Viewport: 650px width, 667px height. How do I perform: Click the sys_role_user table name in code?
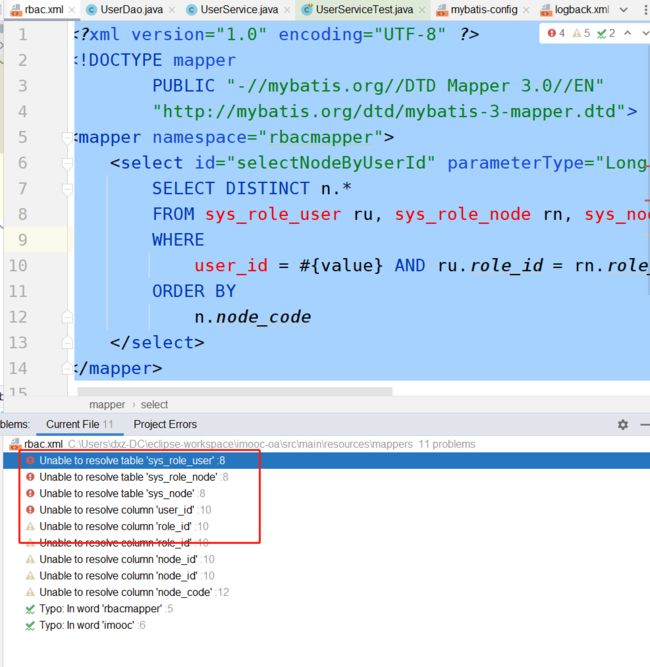pos(273,214)
